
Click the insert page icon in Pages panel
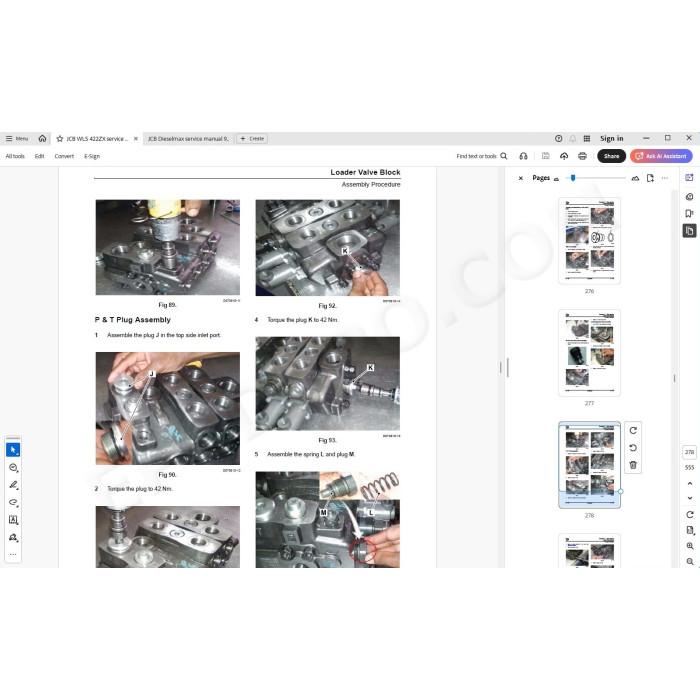650,178
